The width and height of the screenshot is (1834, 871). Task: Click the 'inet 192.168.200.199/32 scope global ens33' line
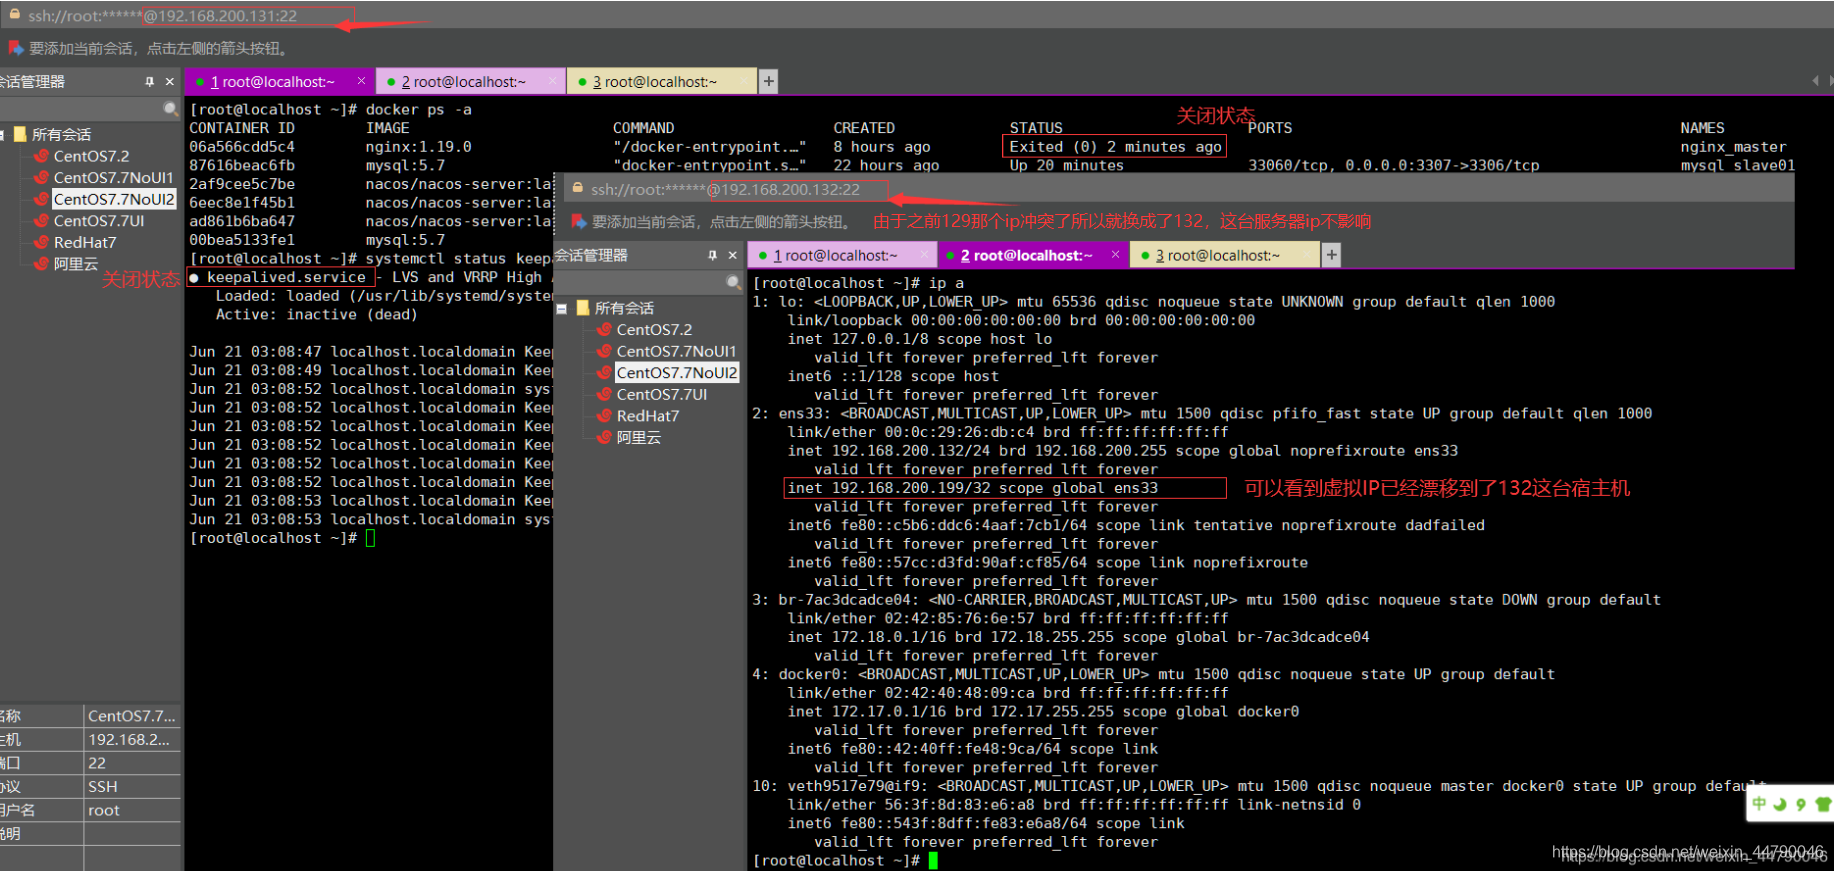(x=972, y=488)
